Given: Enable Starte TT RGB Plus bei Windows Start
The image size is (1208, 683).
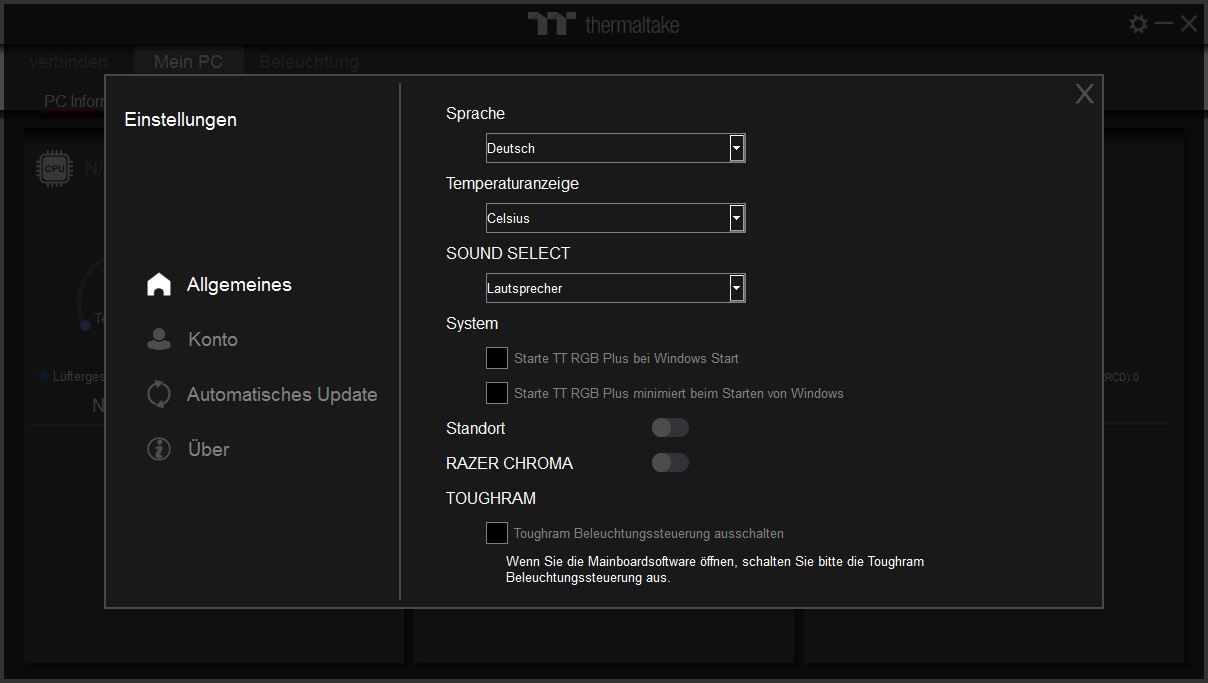Looking at the screenshot, I should tap(497, 357).
